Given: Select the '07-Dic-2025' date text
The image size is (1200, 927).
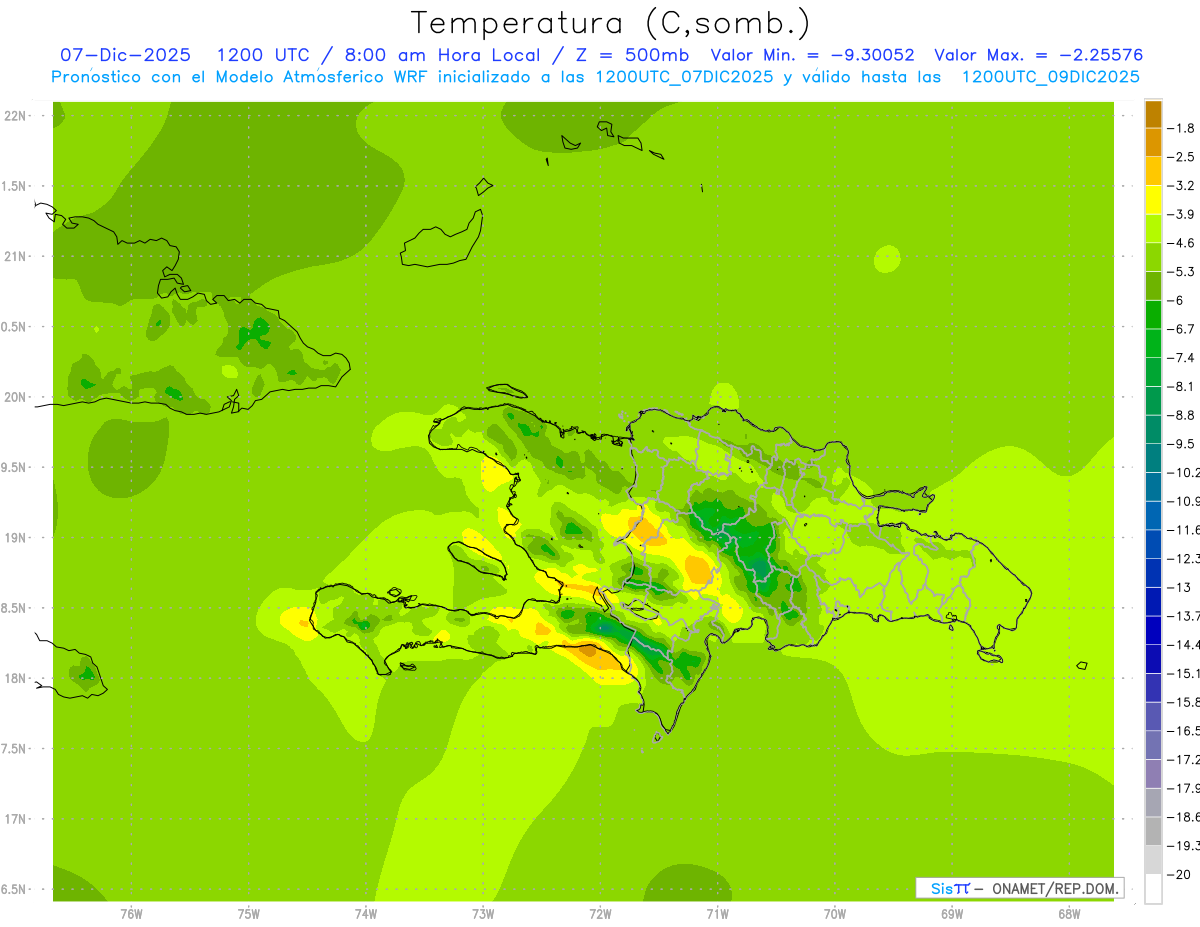Looking at the screenshot, I should (x=125, y=55).
